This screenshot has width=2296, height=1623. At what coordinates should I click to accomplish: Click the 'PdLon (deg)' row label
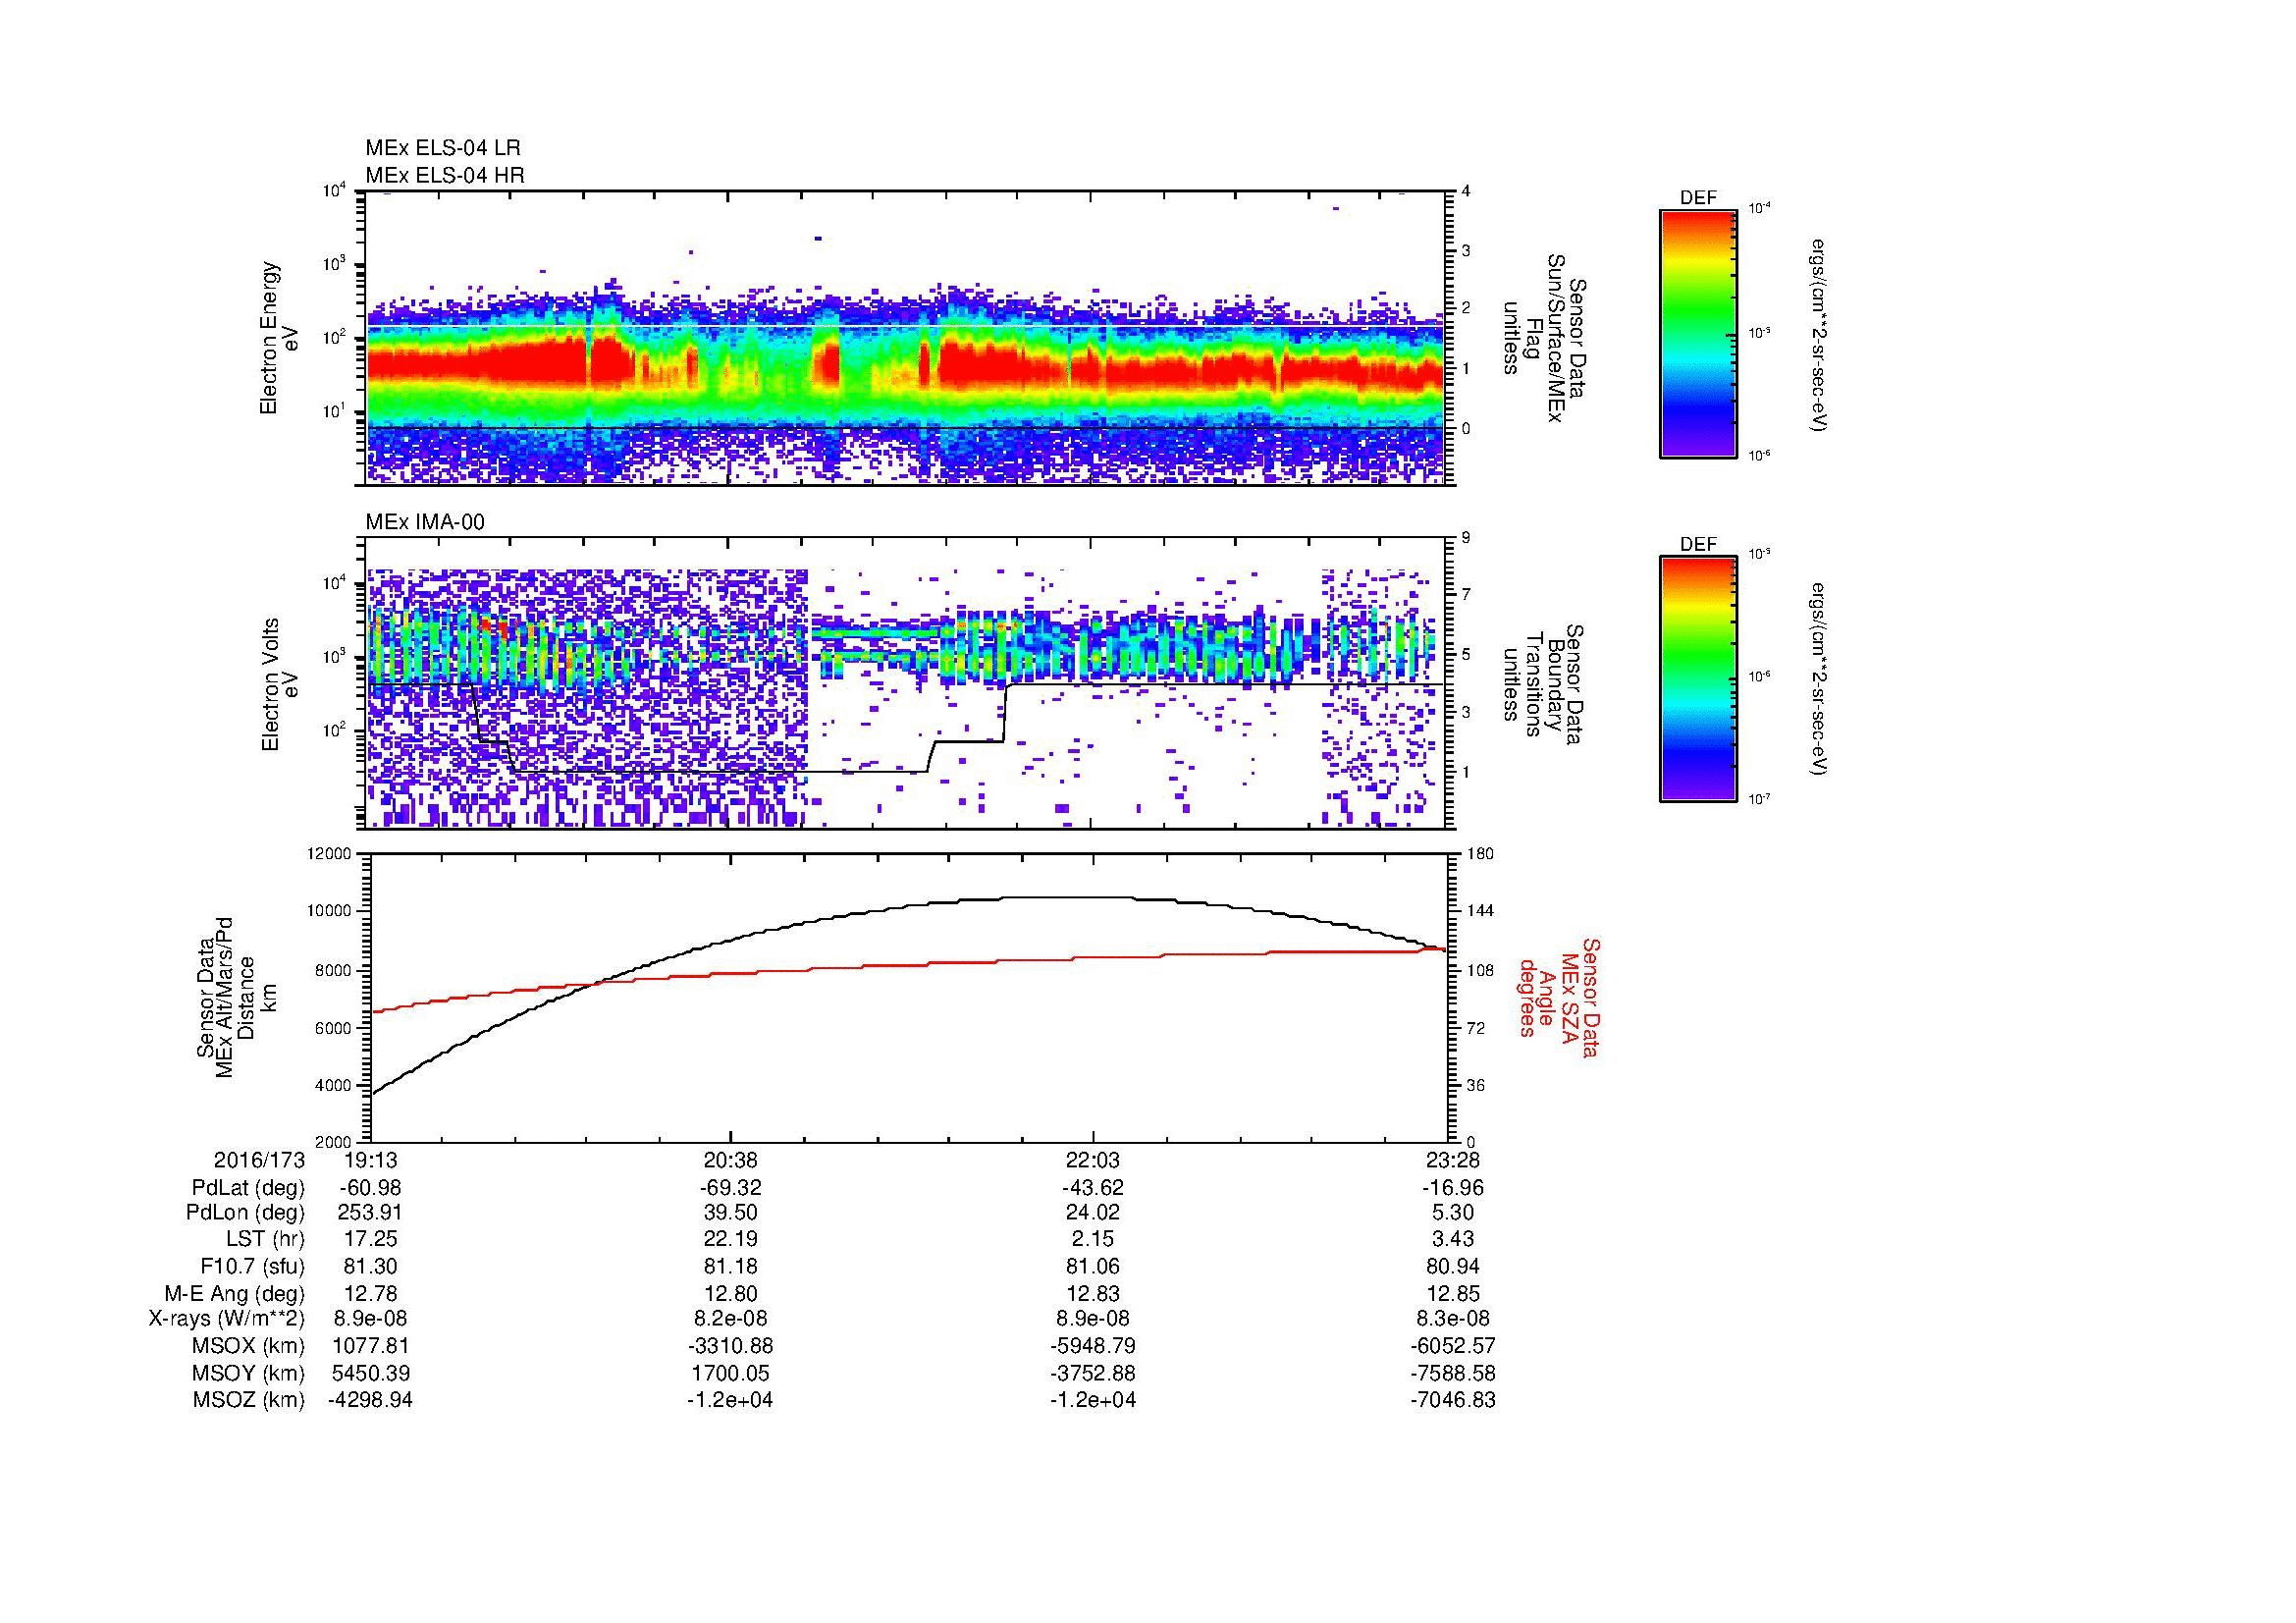coord(245,1213)
